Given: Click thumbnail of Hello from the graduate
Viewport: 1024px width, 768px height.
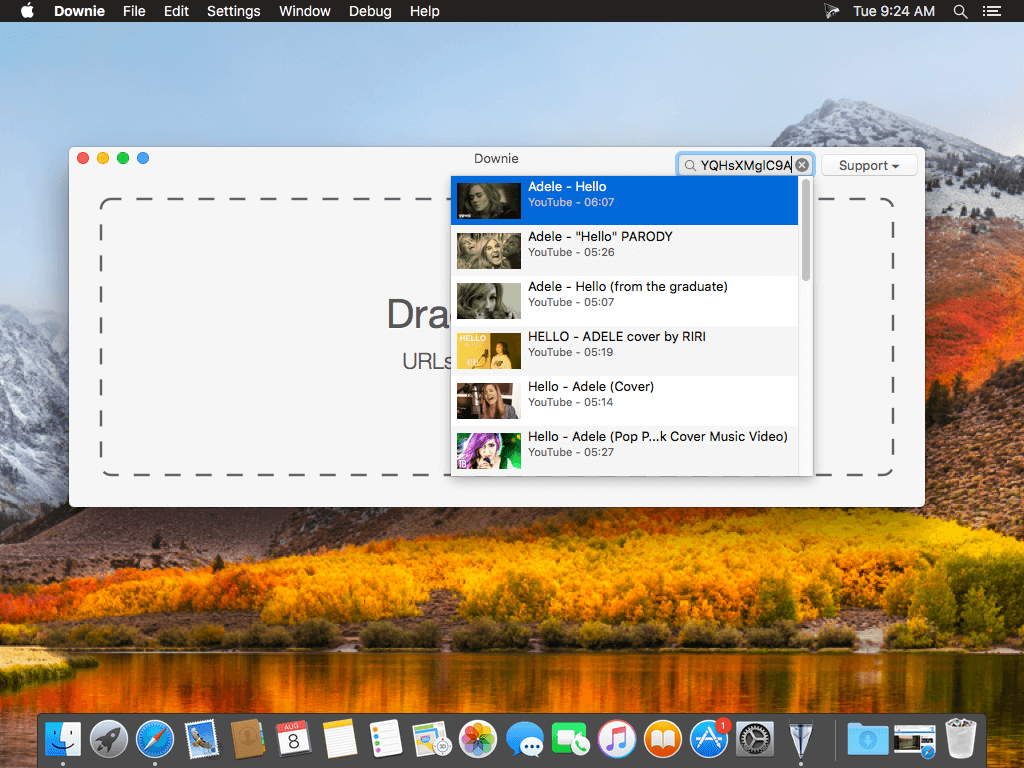Looking at the screenshot, I should (488, 300).
